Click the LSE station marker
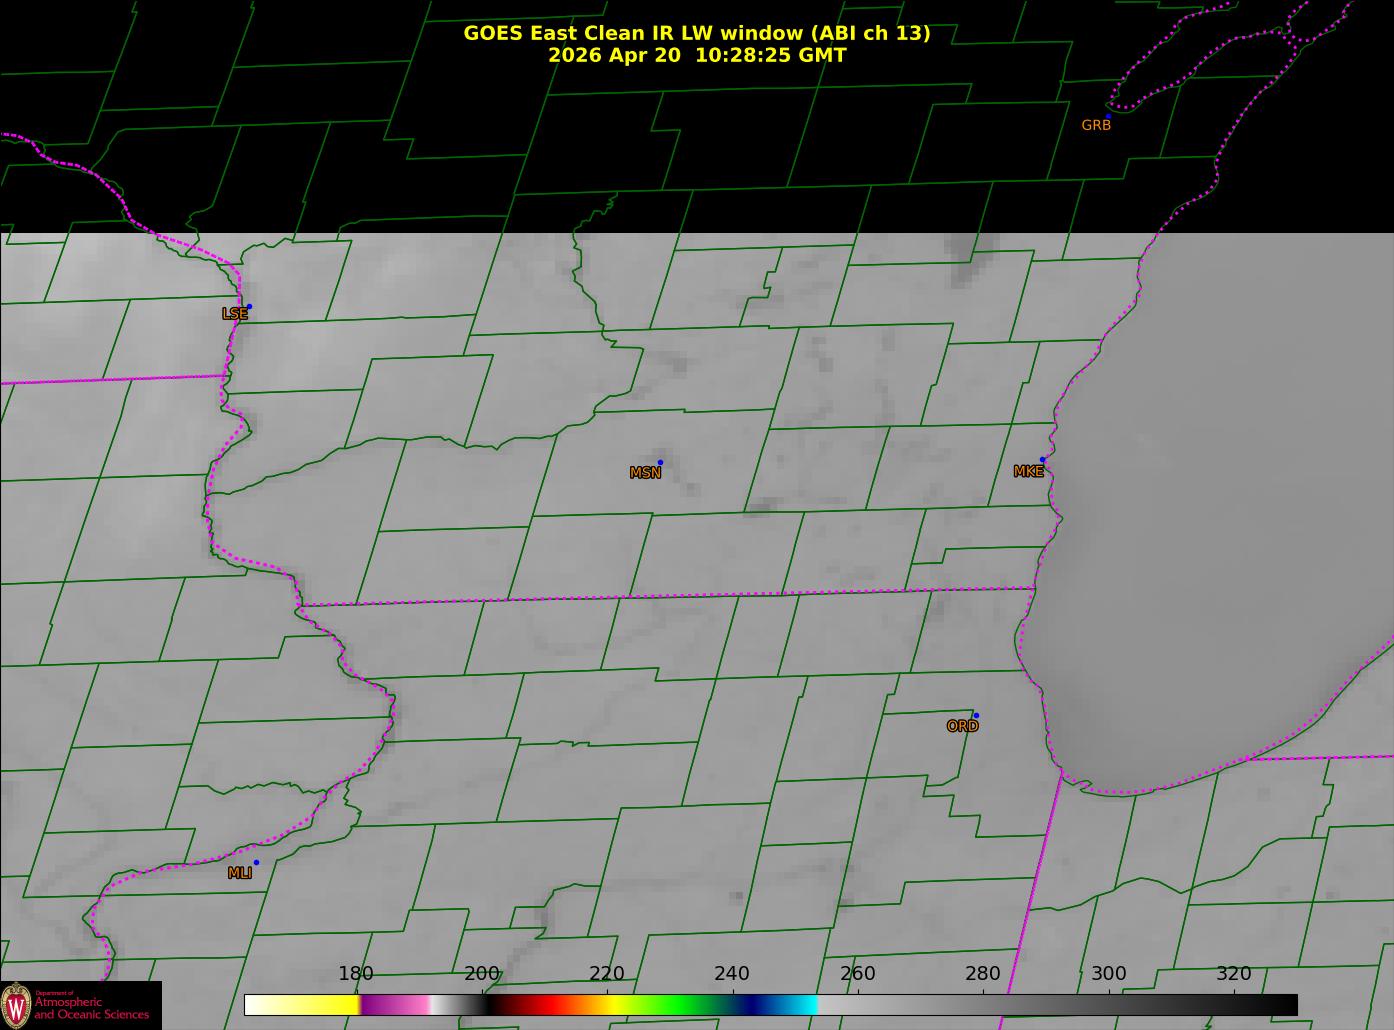 (249, 307)
